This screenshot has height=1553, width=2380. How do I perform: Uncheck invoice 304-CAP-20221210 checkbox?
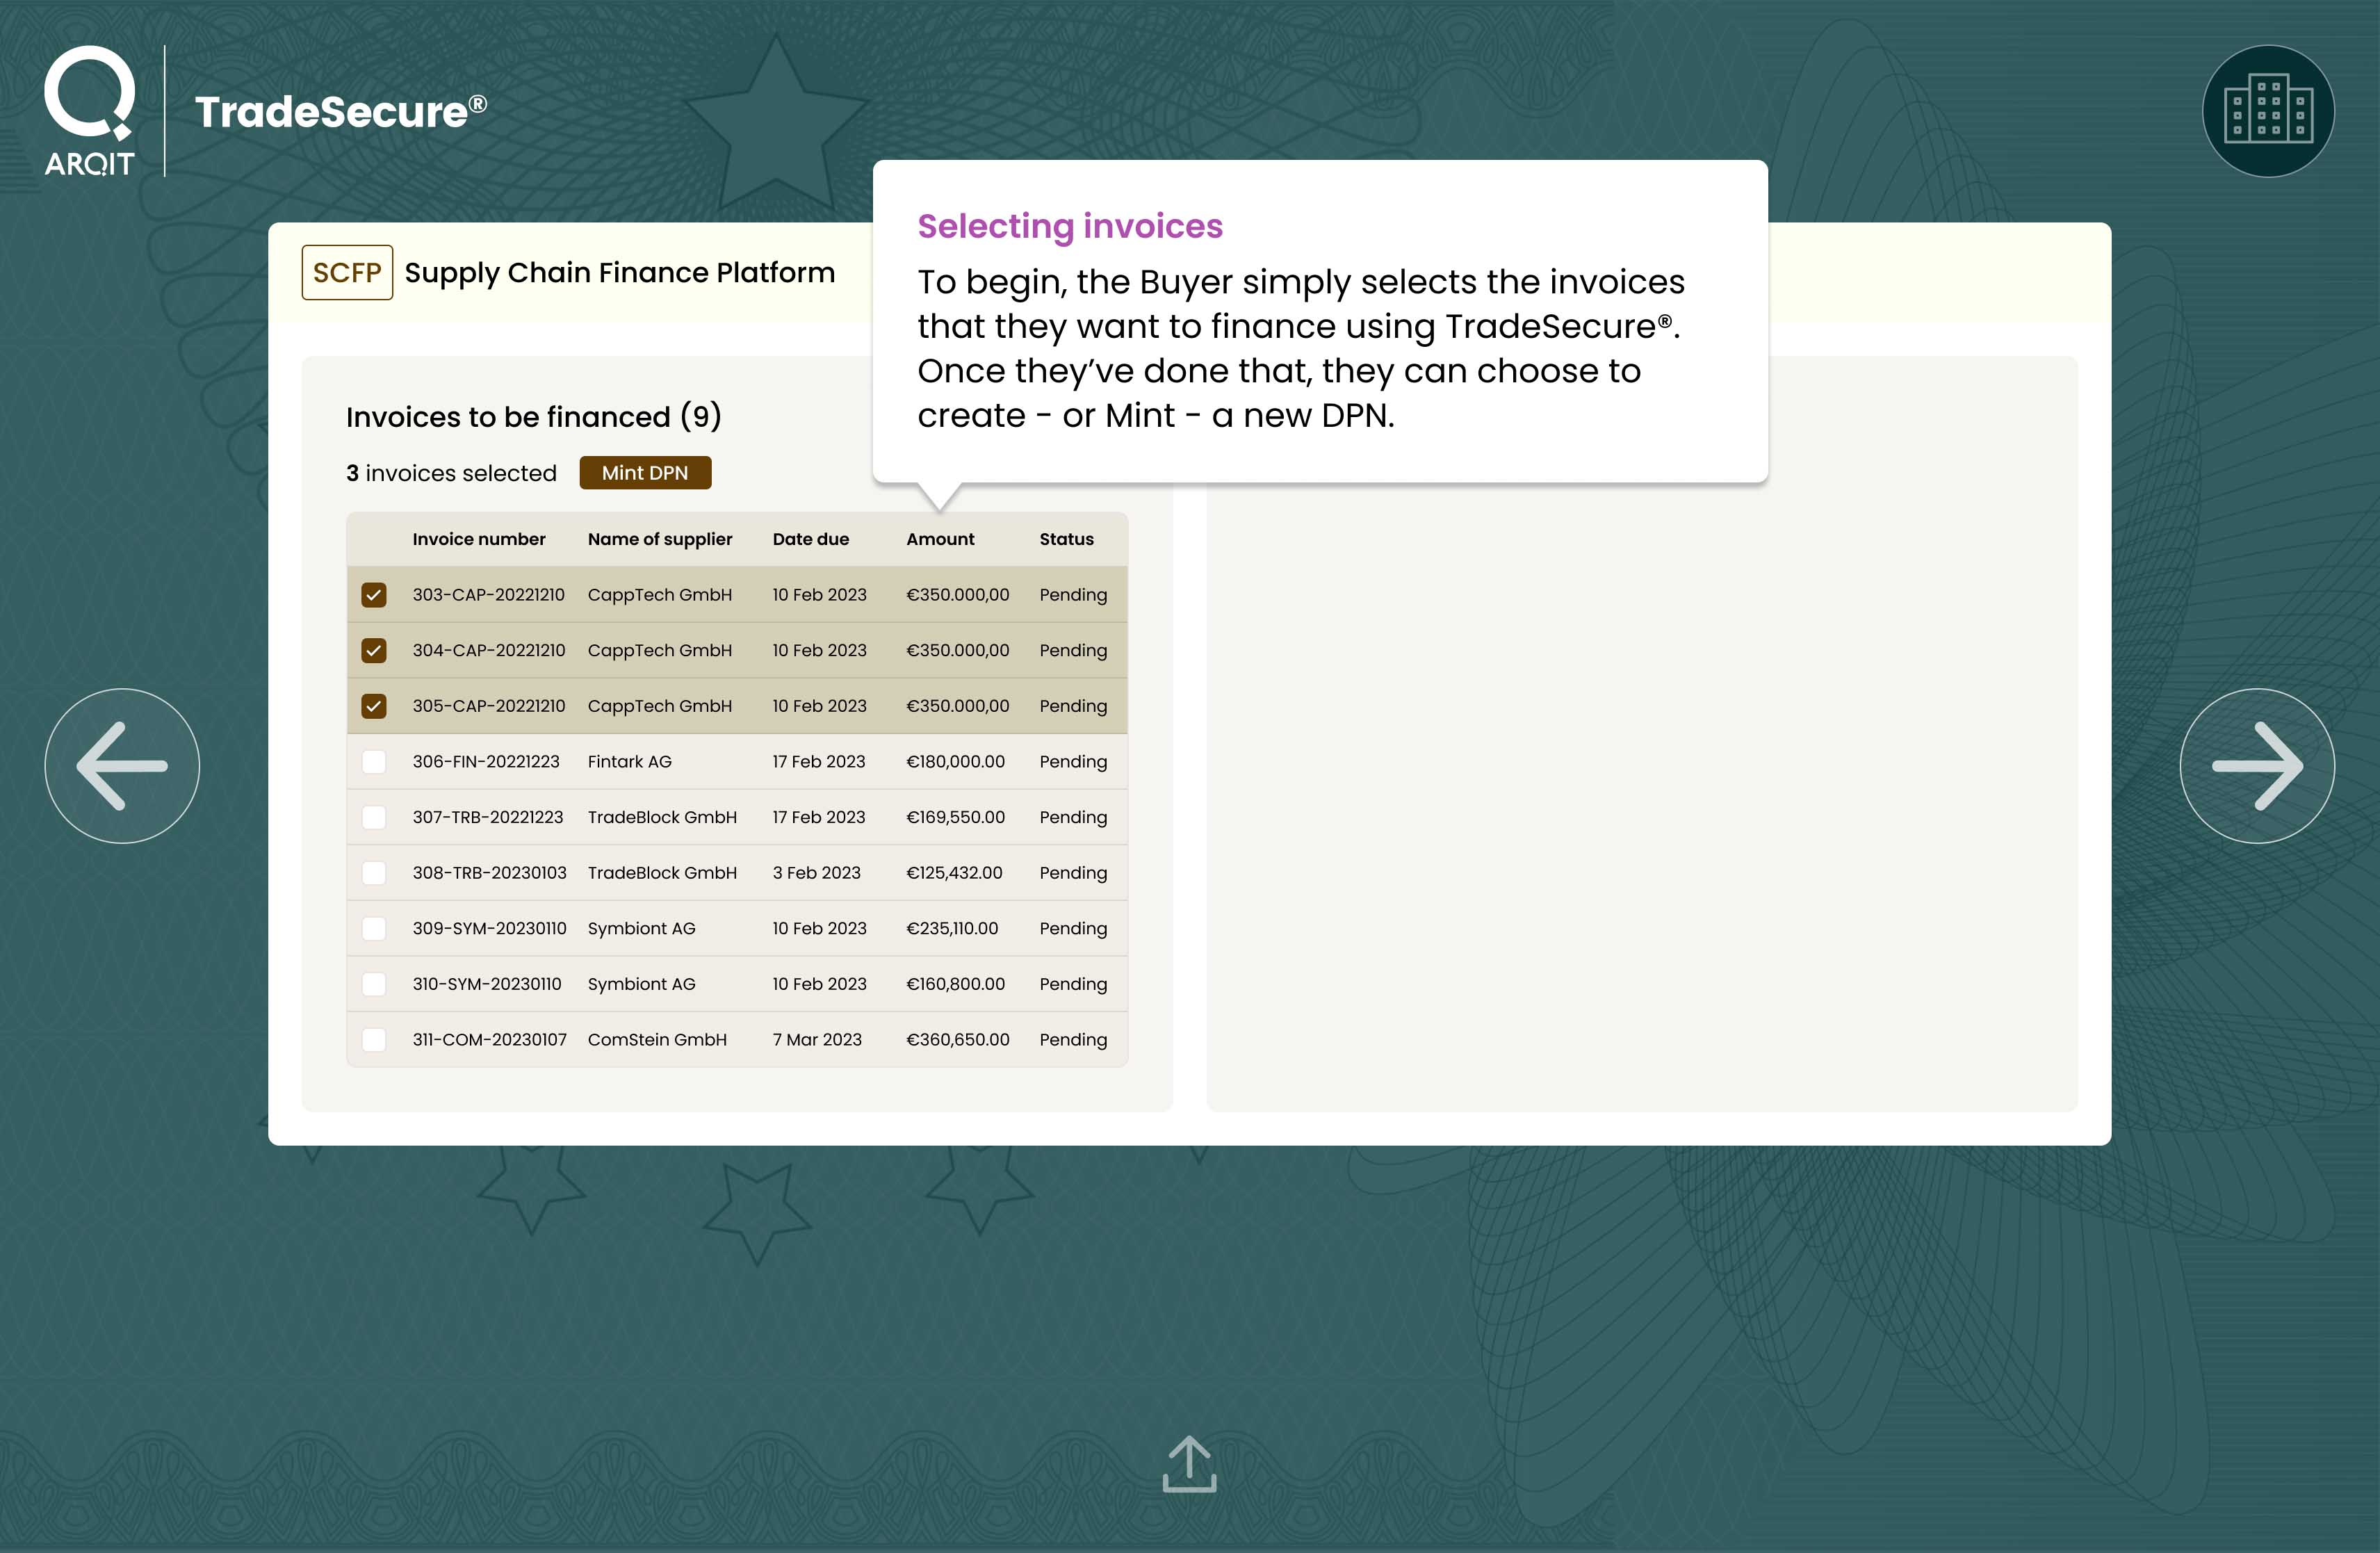(374, 651)
